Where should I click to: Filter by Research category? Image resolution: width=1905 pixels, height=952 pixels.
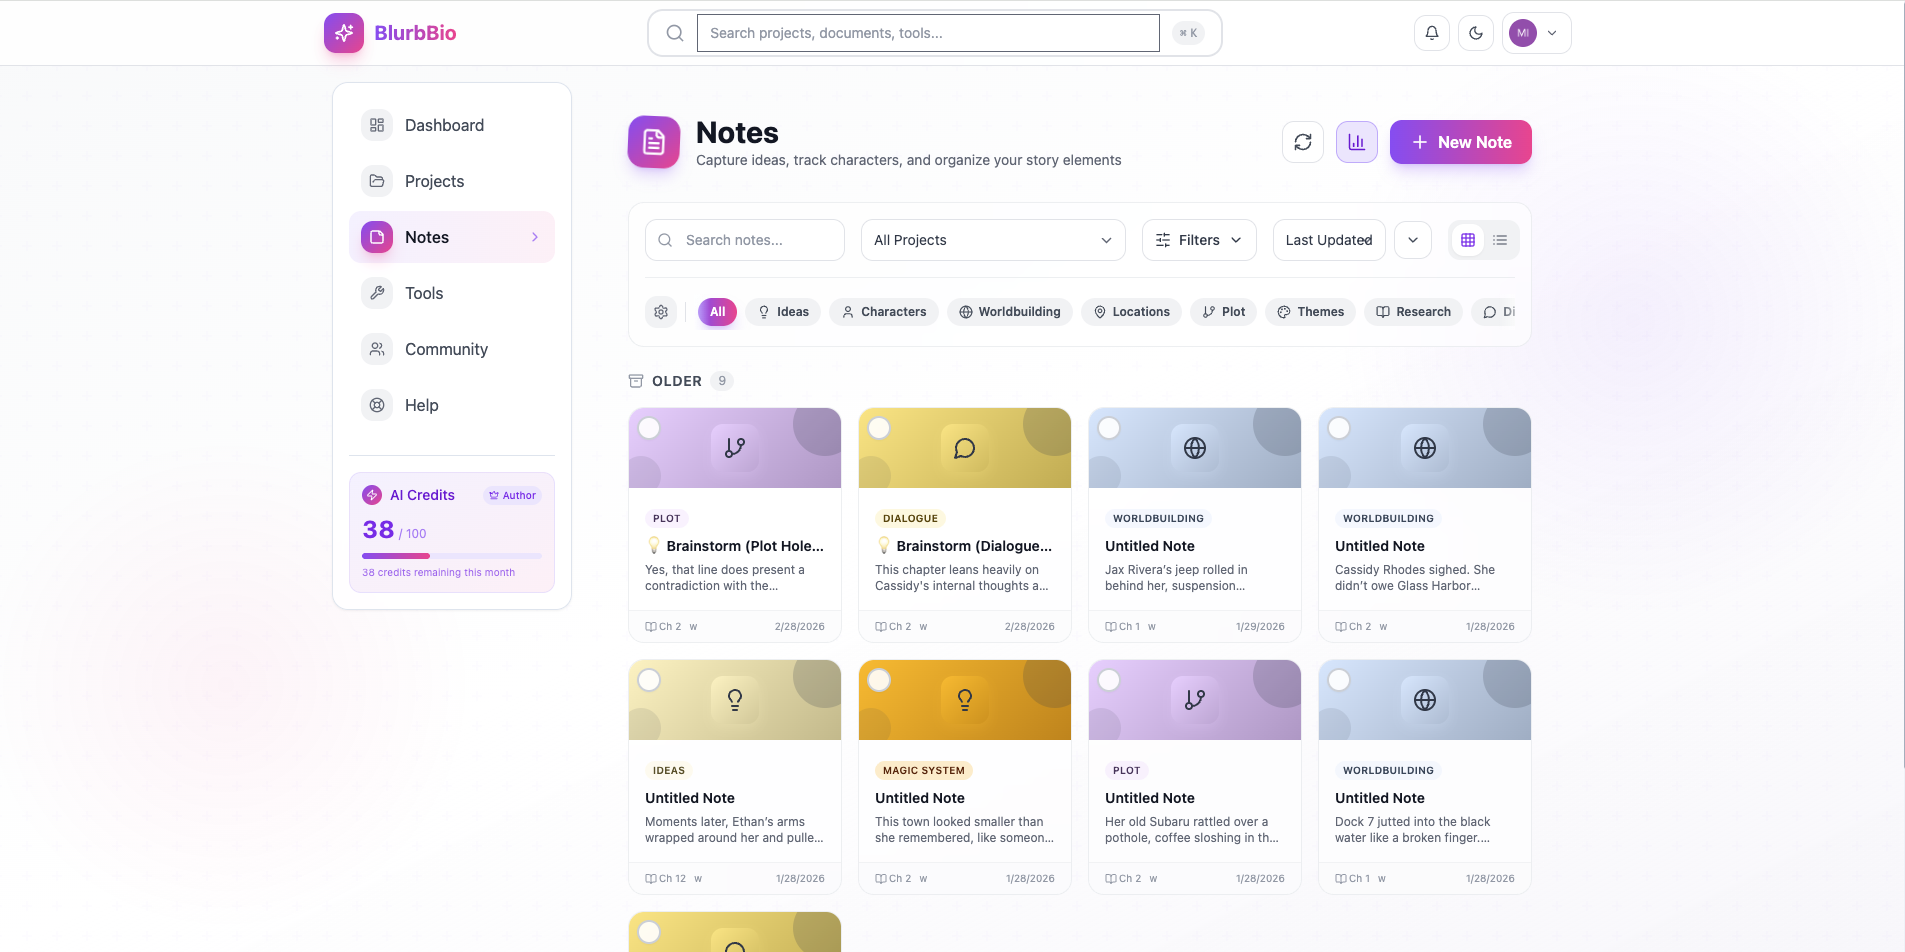[1414, 312]
